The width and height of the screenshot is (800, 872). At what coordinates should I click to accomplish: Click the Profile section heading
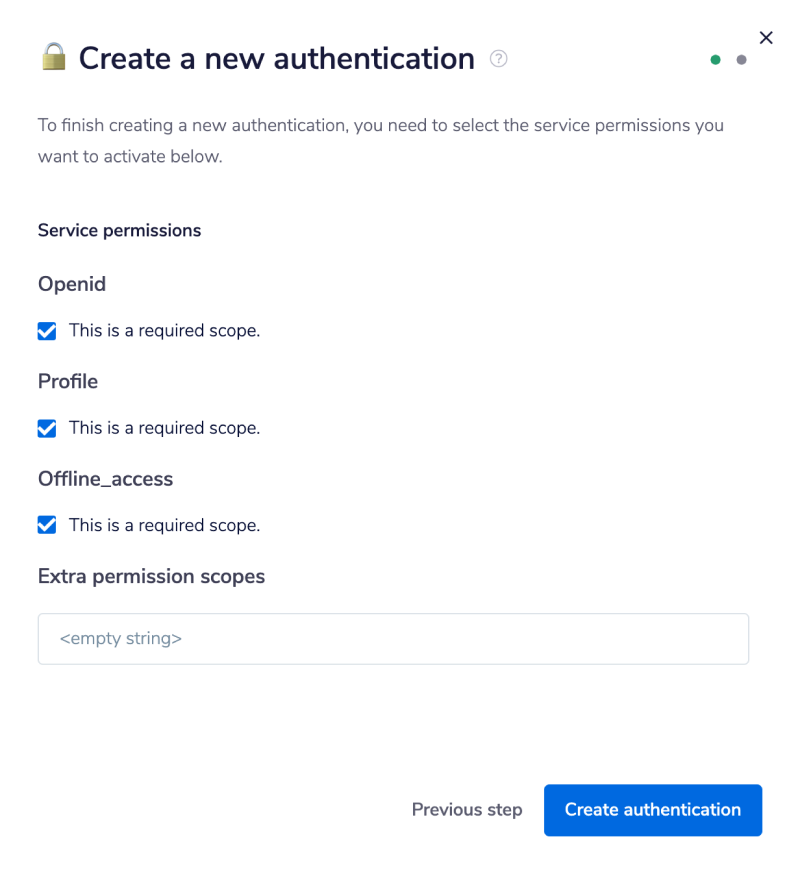[67, 381]
